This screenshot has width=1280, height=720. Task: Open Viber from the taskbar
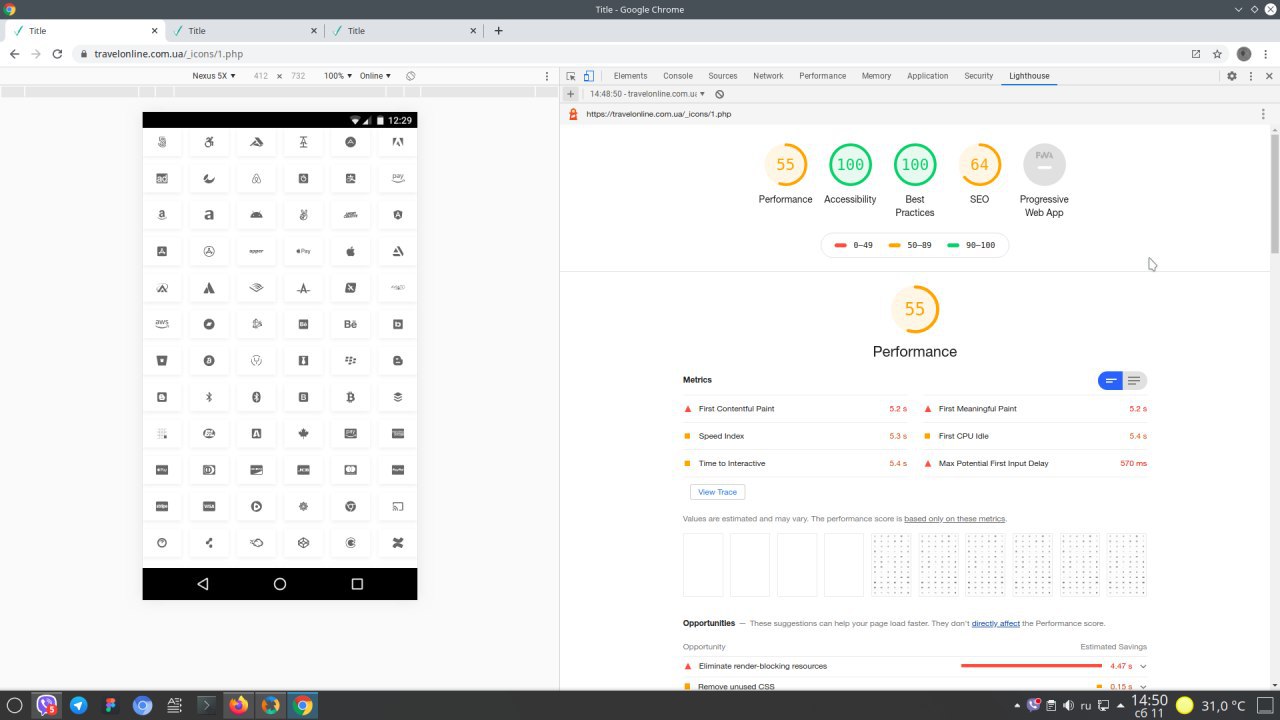pos(46,705)
